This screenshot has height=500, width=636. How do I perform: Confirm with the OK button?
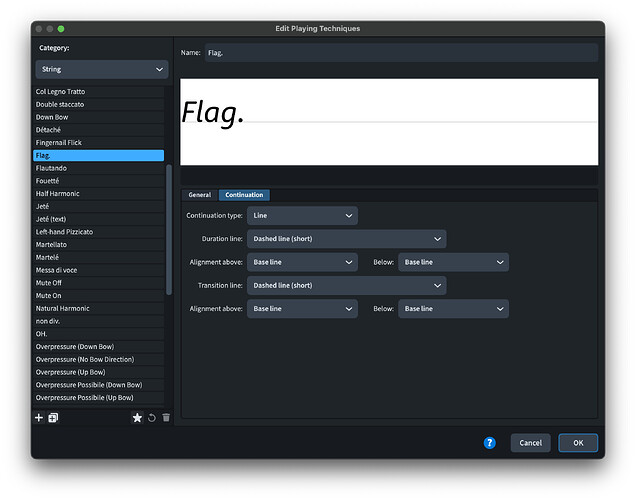[578, 443]
